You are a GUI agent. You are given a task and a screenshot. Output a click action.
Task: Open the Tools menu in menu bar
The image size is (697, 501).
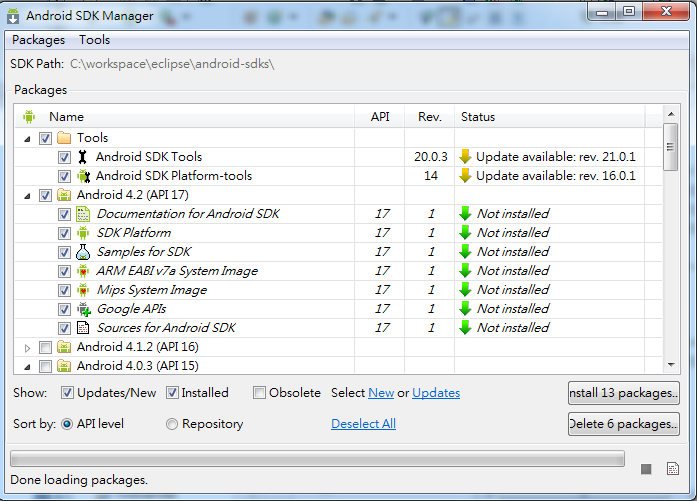pyautogui.click(x=95, y=40)
